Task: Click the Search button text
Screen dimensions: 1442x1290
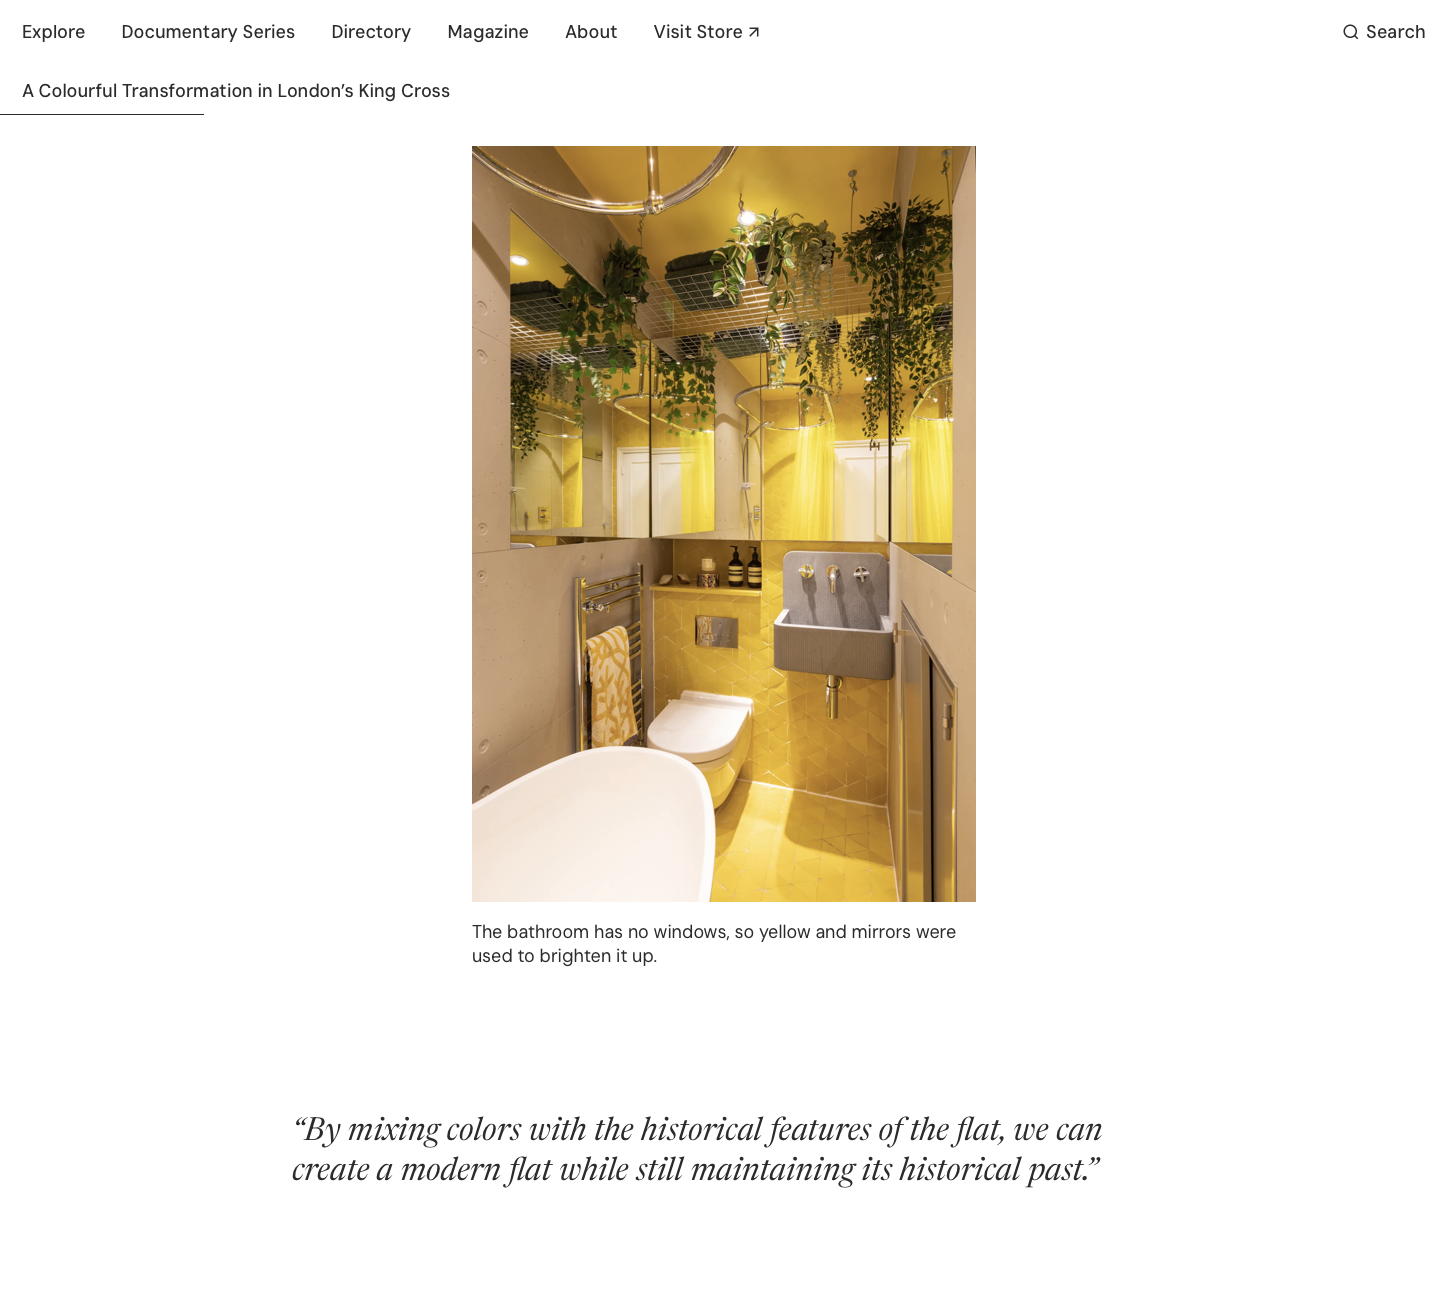Action: click(1395, 32)
